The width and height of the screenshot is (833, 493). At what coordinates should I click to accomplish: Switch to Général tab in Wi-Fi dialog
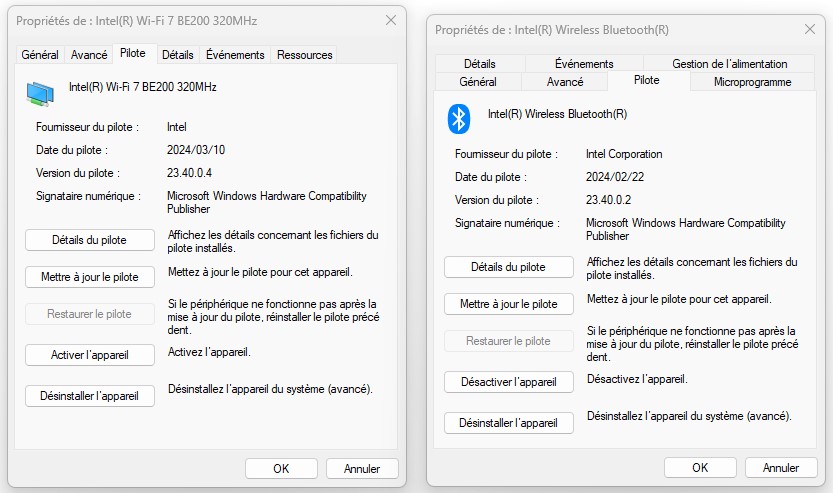(40, 55)
